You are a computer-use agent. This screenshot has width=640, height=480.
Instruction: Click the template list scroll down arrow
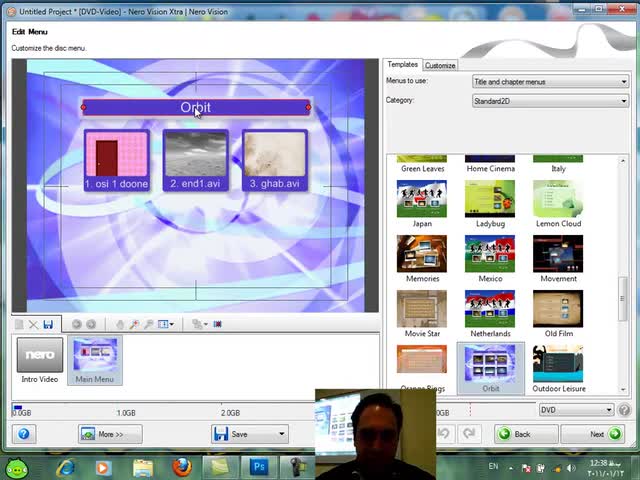pos(623,389)
